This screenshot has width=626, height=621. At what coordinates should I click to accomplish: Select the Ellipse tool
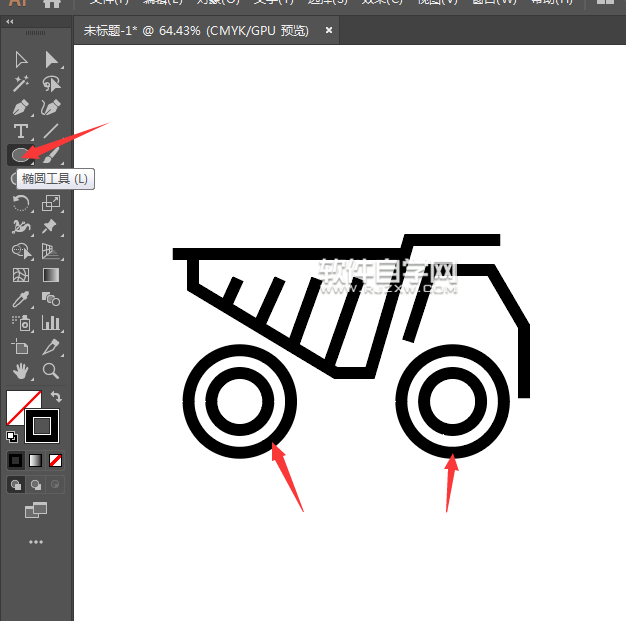click(21, 155)
